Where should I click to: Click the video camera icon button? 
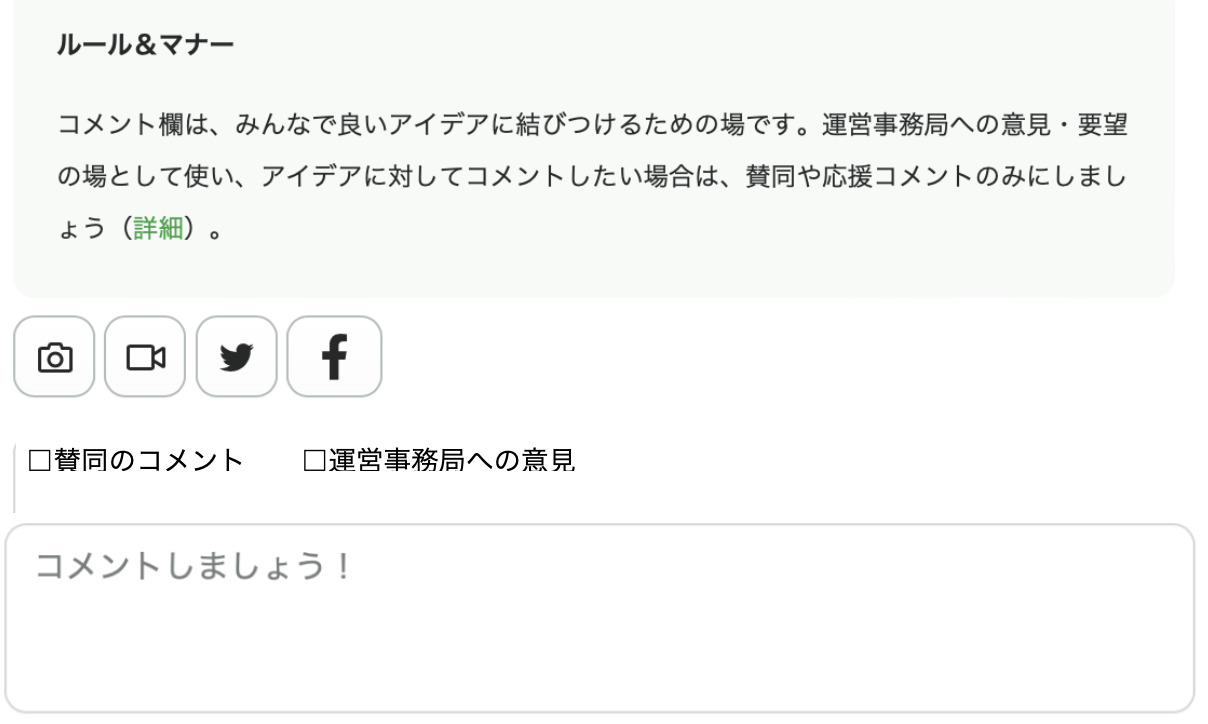(145, 357)
